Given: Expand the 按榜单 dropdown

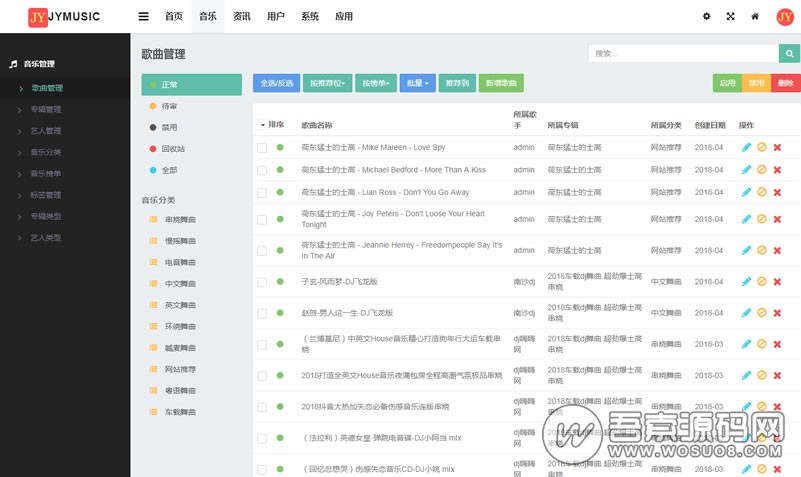Looking at the screenshot, I should tap(377, 84).
